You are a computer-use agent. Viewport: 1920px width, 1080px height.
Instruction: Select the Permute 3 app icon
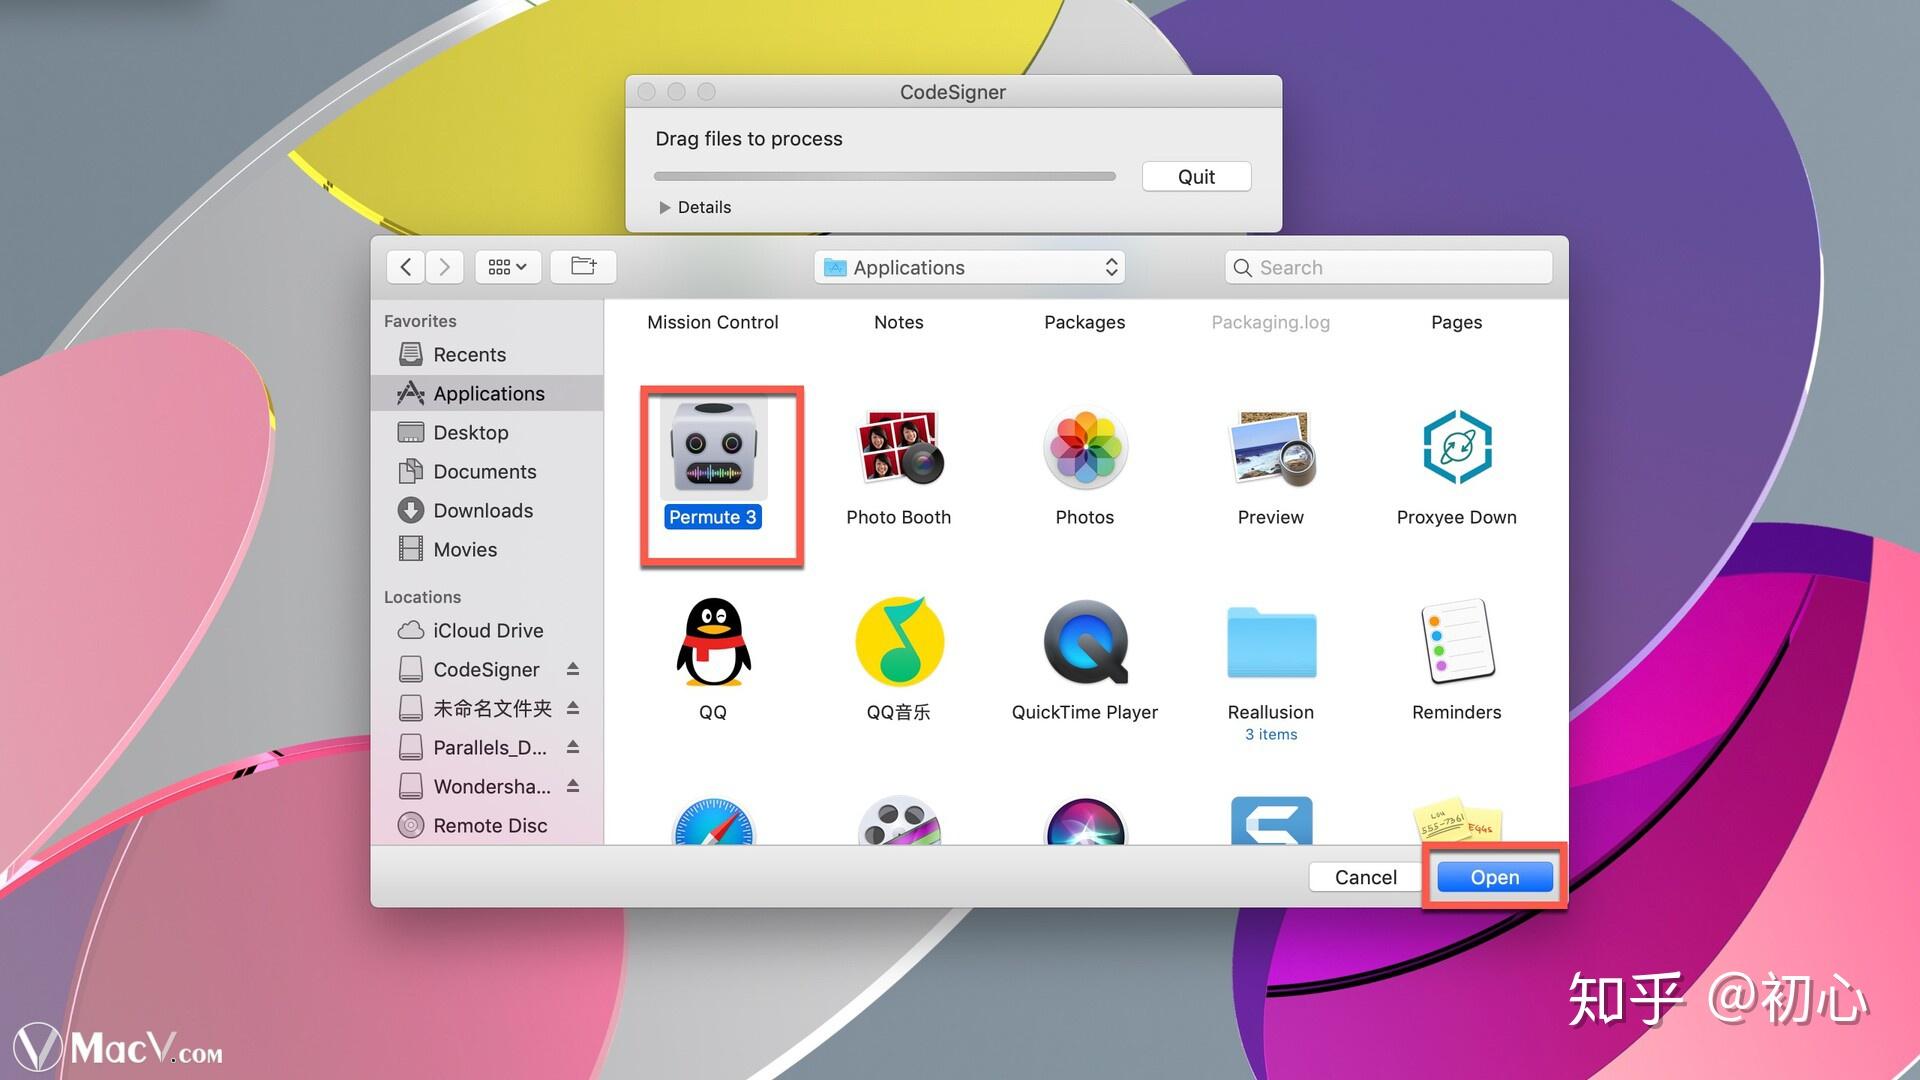pos(713,450)
